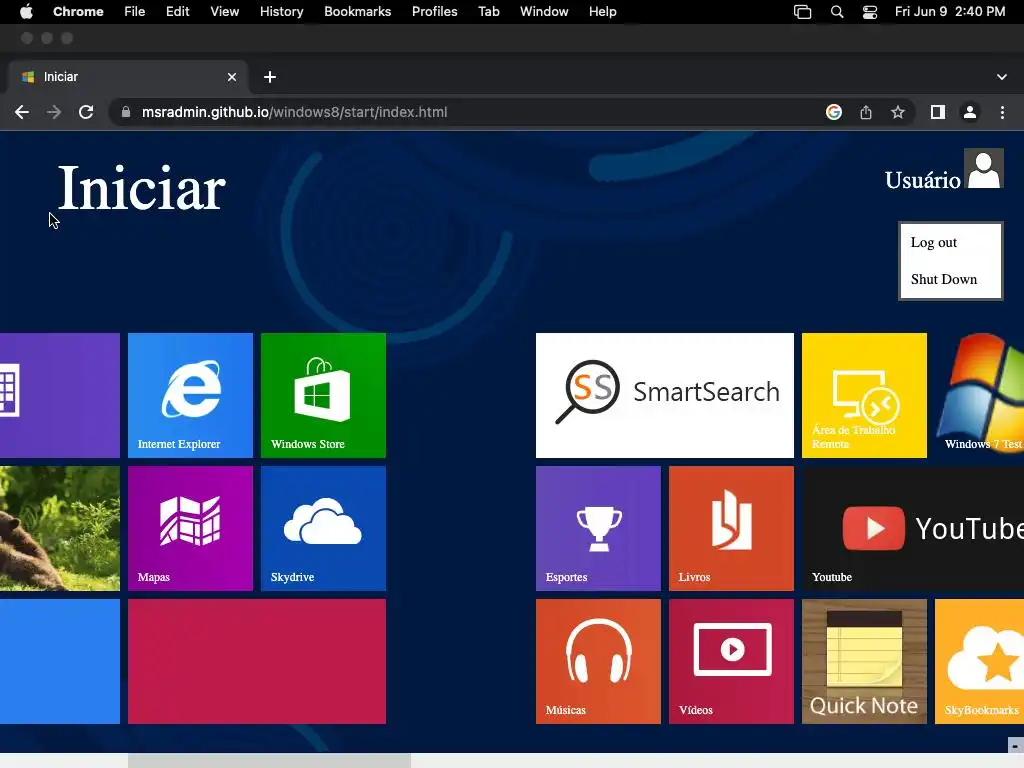Screen dimensions: 1024x768
Task: Open the Livros tile
Action: 731,528
